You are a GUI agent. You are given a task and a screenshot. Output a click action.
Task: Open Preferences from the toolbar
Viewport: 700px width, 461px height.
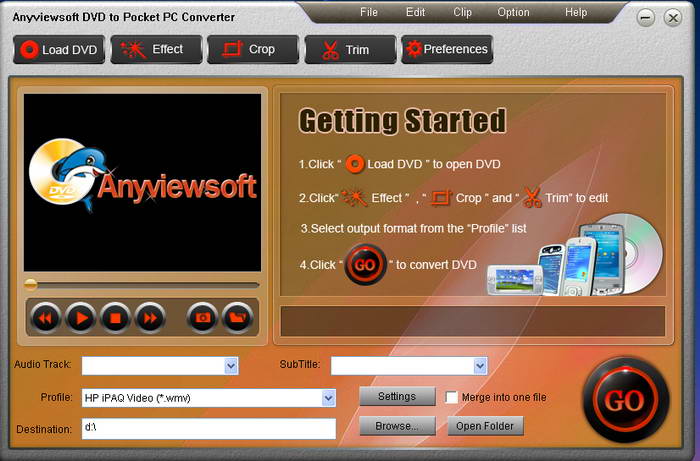pyautogui.click(x=447, y=50)
